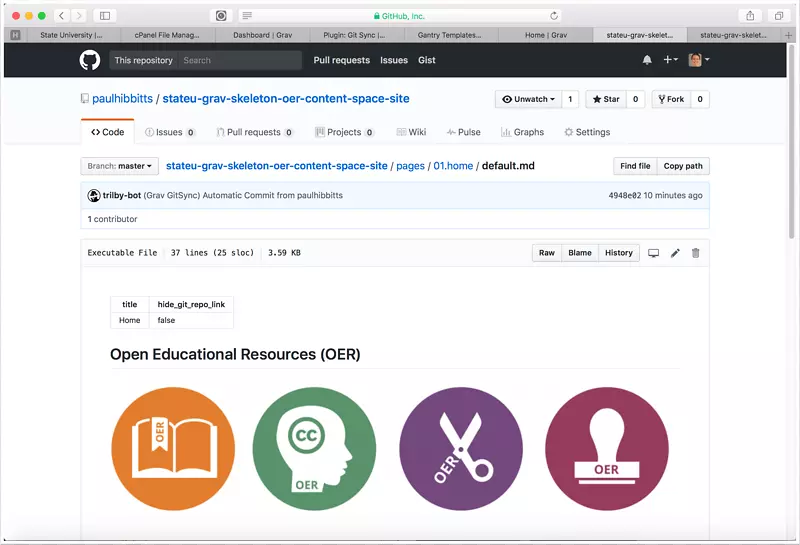Delete file using trash can icon

tap(696, 253)
